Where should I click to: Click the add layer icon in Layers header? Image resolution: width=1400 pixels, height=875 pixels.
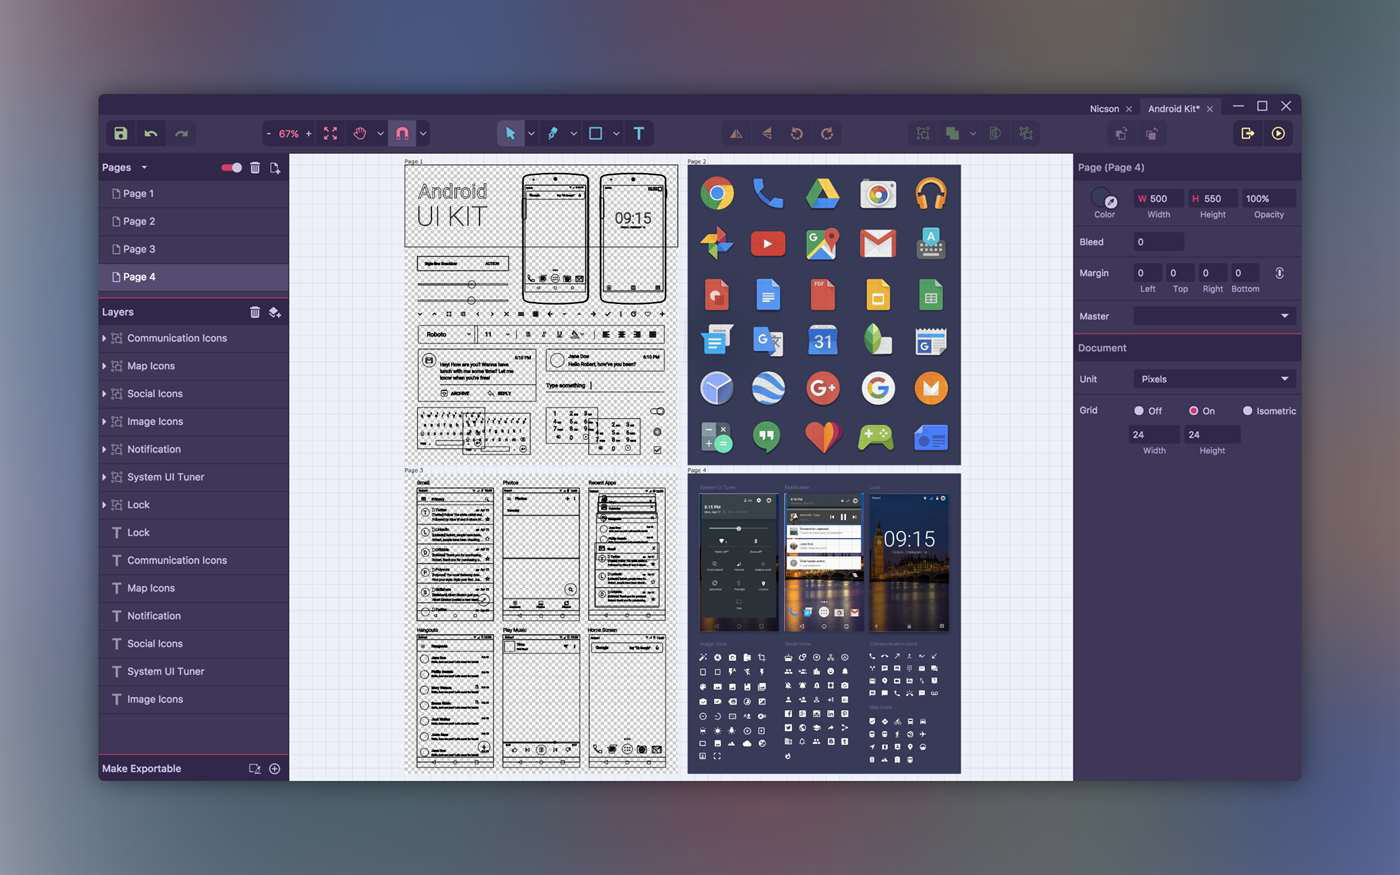275,312
